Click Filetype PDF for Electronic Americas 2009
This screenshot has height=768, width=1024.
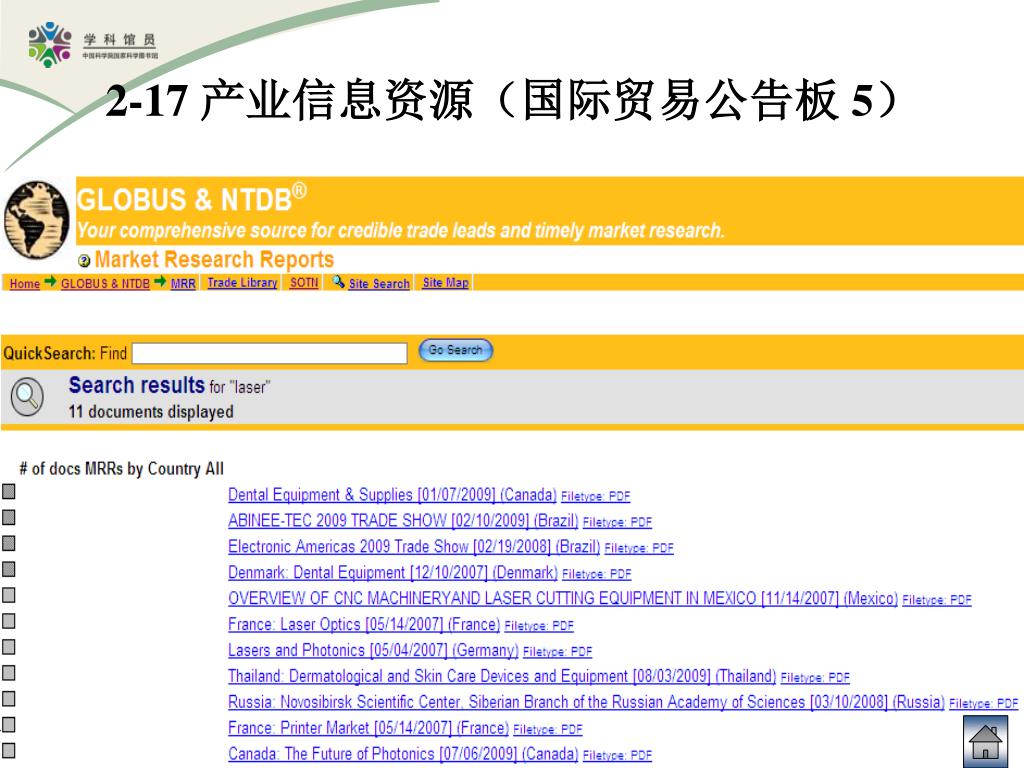(x=639, y=549)
